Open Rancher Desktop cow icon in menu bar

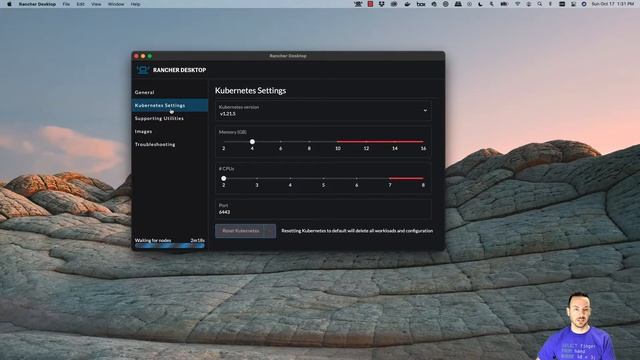click(358, 4)
